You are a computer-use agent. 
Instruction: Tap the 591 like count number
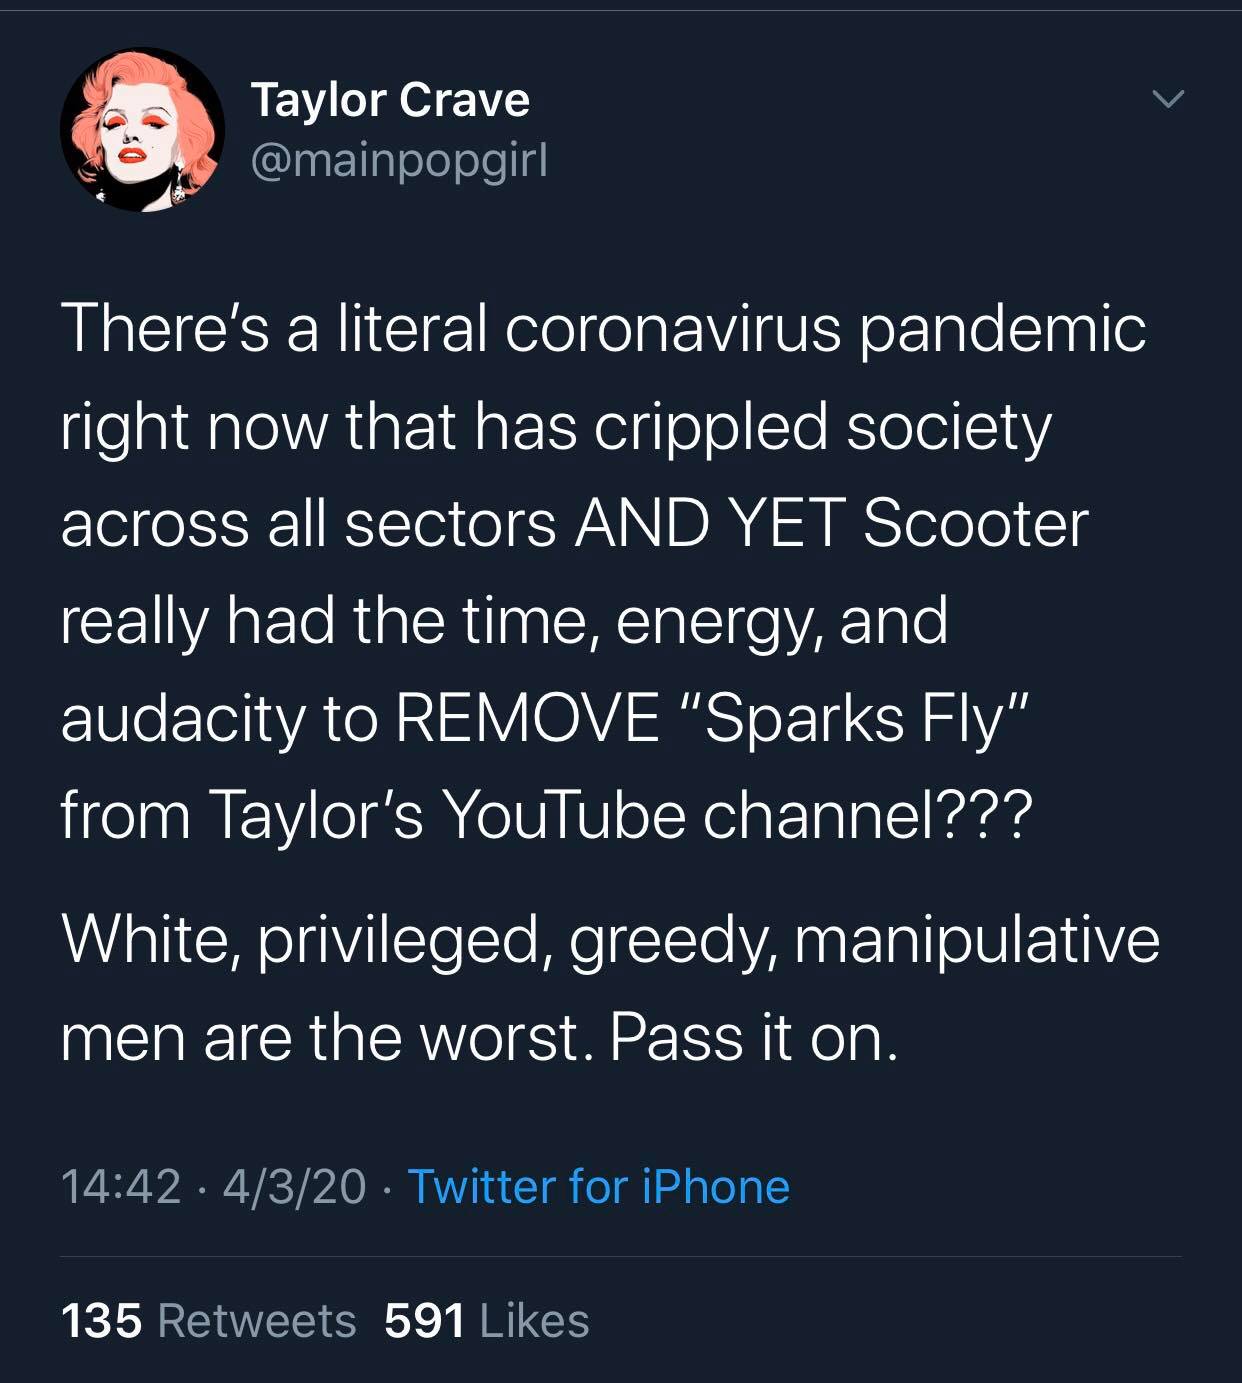tap(425, 1320)
